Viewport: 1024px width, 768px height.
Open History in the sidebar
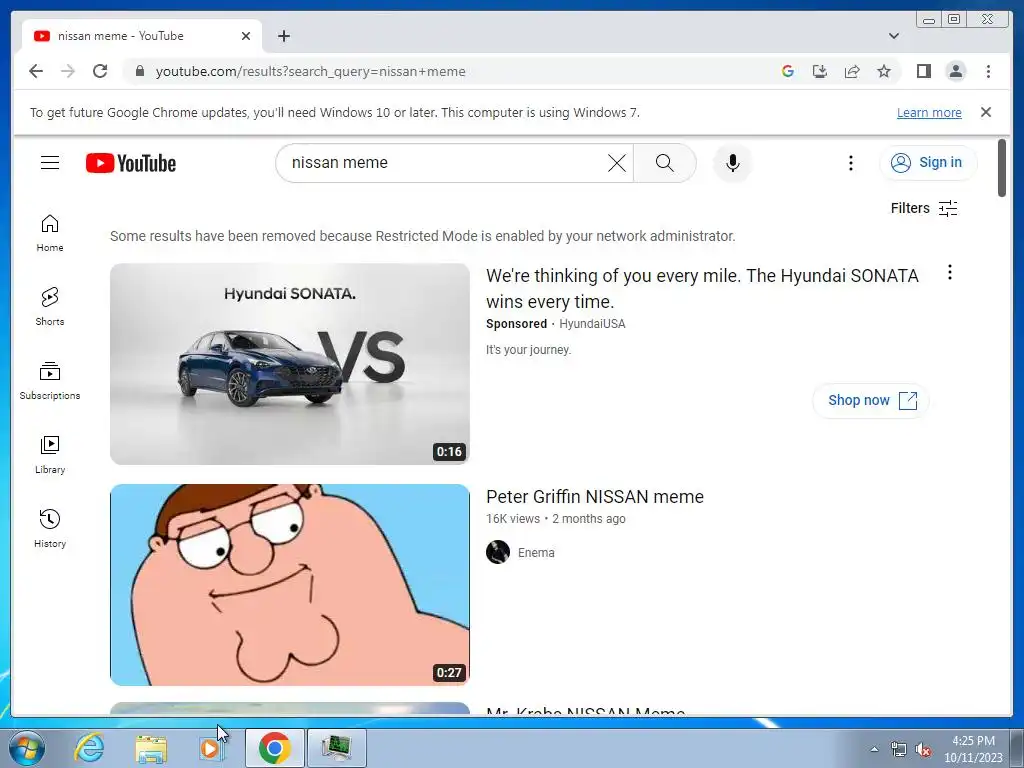[50, 528]
